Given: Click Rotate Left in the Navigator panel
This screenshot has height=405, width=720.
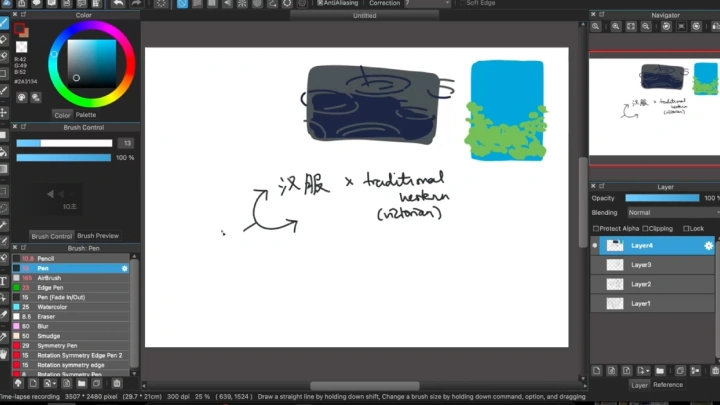Looking at the screenshot, I should pyautogui.click(x=666, y=27).
